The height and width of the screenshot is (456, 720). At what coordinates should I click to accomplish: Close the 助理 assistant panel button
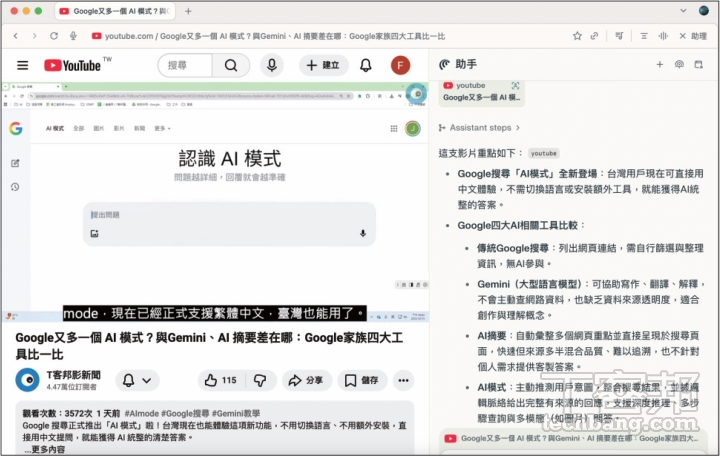click(693, 36)
